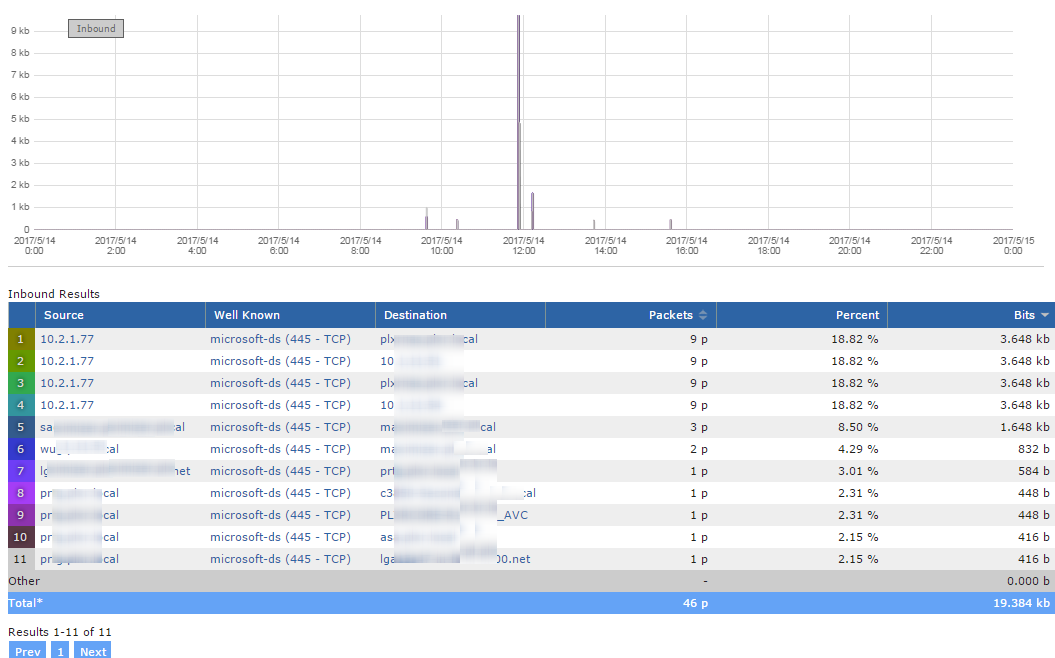Open the destination ending in _AVC

(x=454, y=515)
